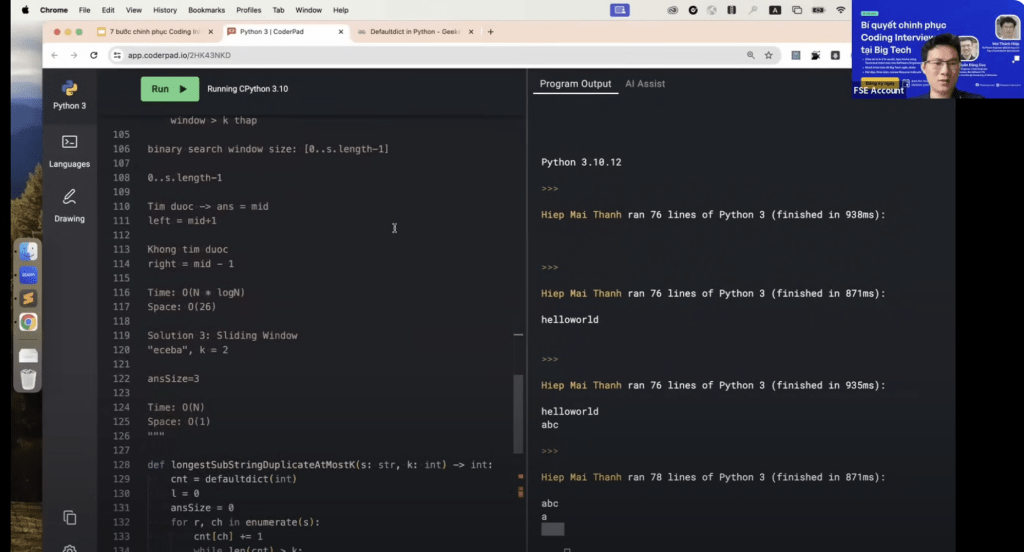Close the Python 3 CoderPad tab

pyautogui.click(x=340, y=31)
